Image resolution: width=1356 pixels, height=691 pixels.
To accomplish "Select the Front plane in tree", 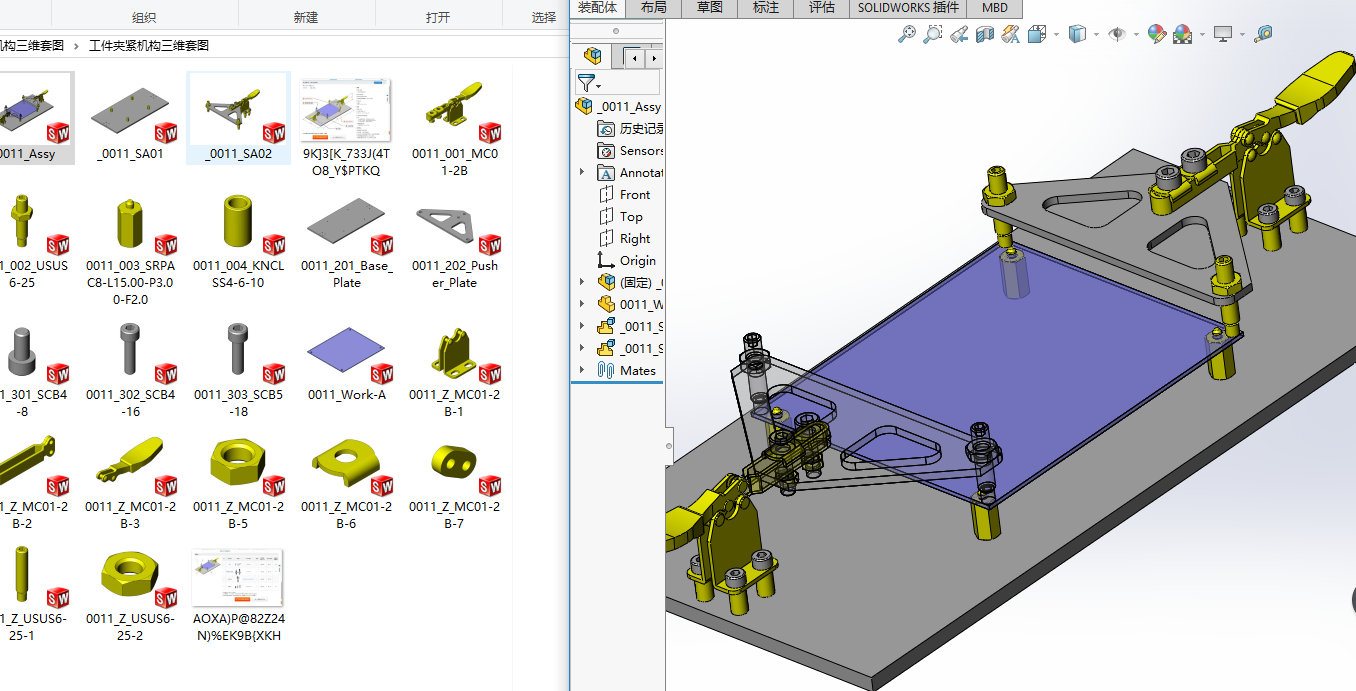I will tap(624, 194).
